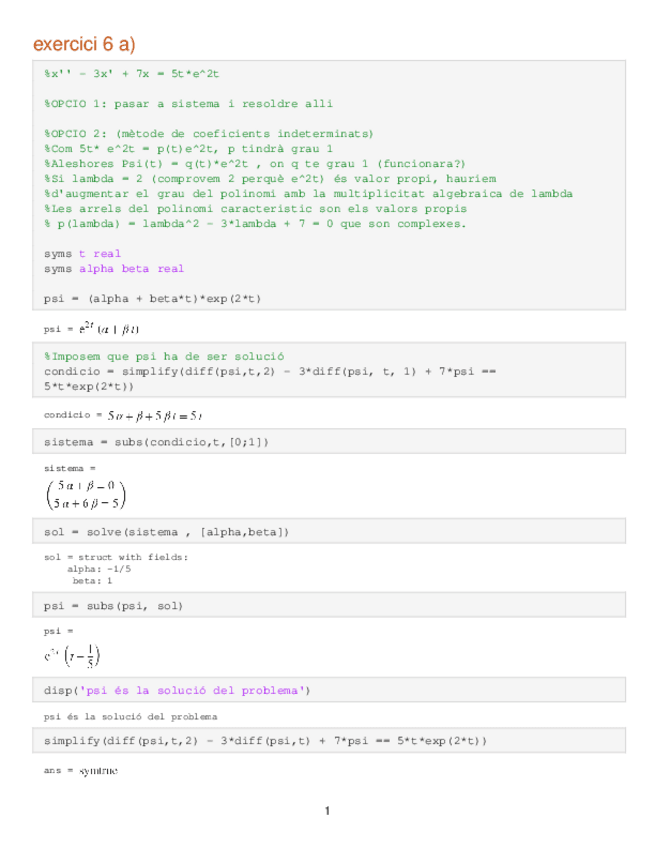Click the "exercici 6 a)" heading
Screen dimensions: 655x848
pyautogui.click(x=84, y=44)
